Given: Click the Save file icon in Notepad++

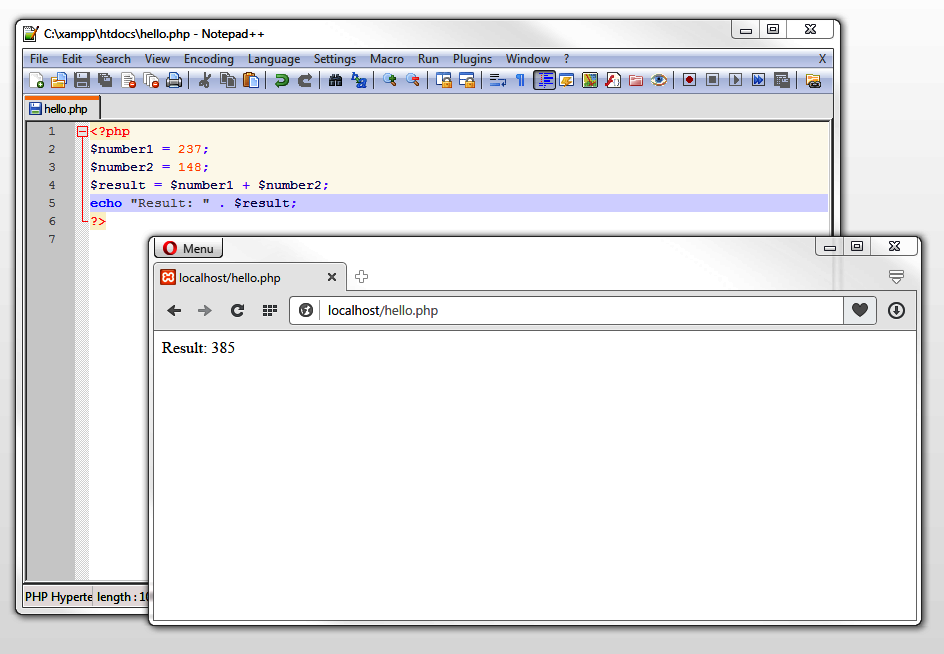Looking at the screenshot, I should coord(82,80).
